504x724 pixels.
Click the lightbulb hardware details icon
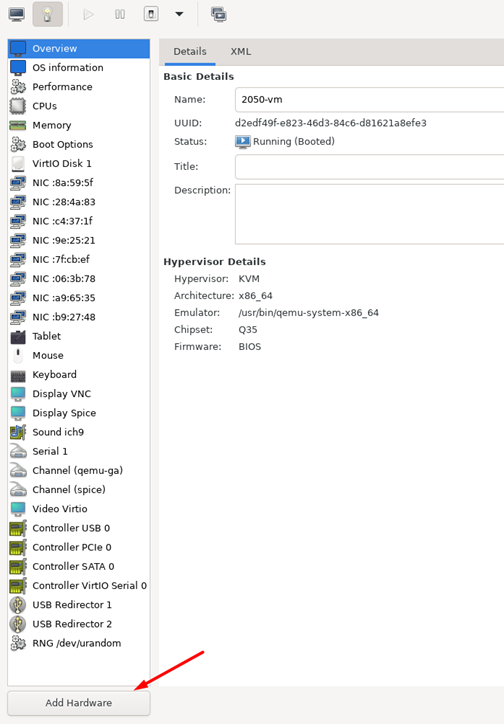[x=48, y=14]
